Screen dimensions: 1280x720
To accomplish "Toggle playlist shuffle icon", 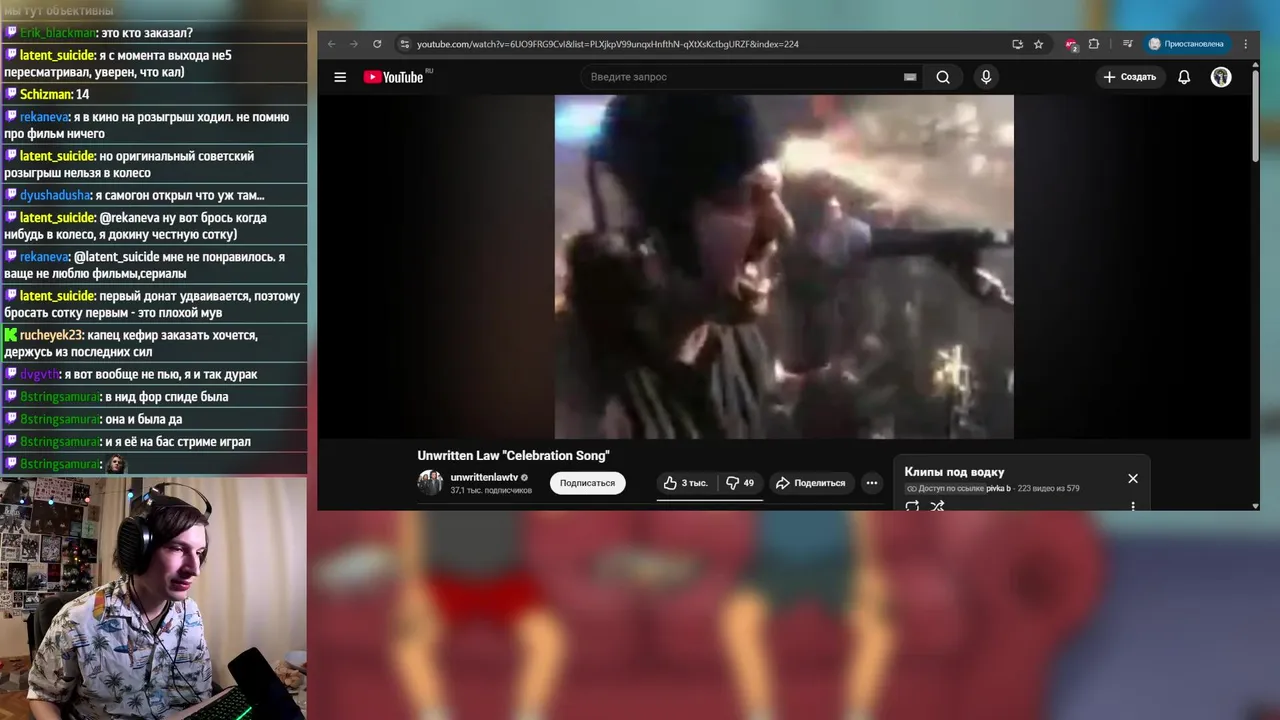I will coord(938,506).
